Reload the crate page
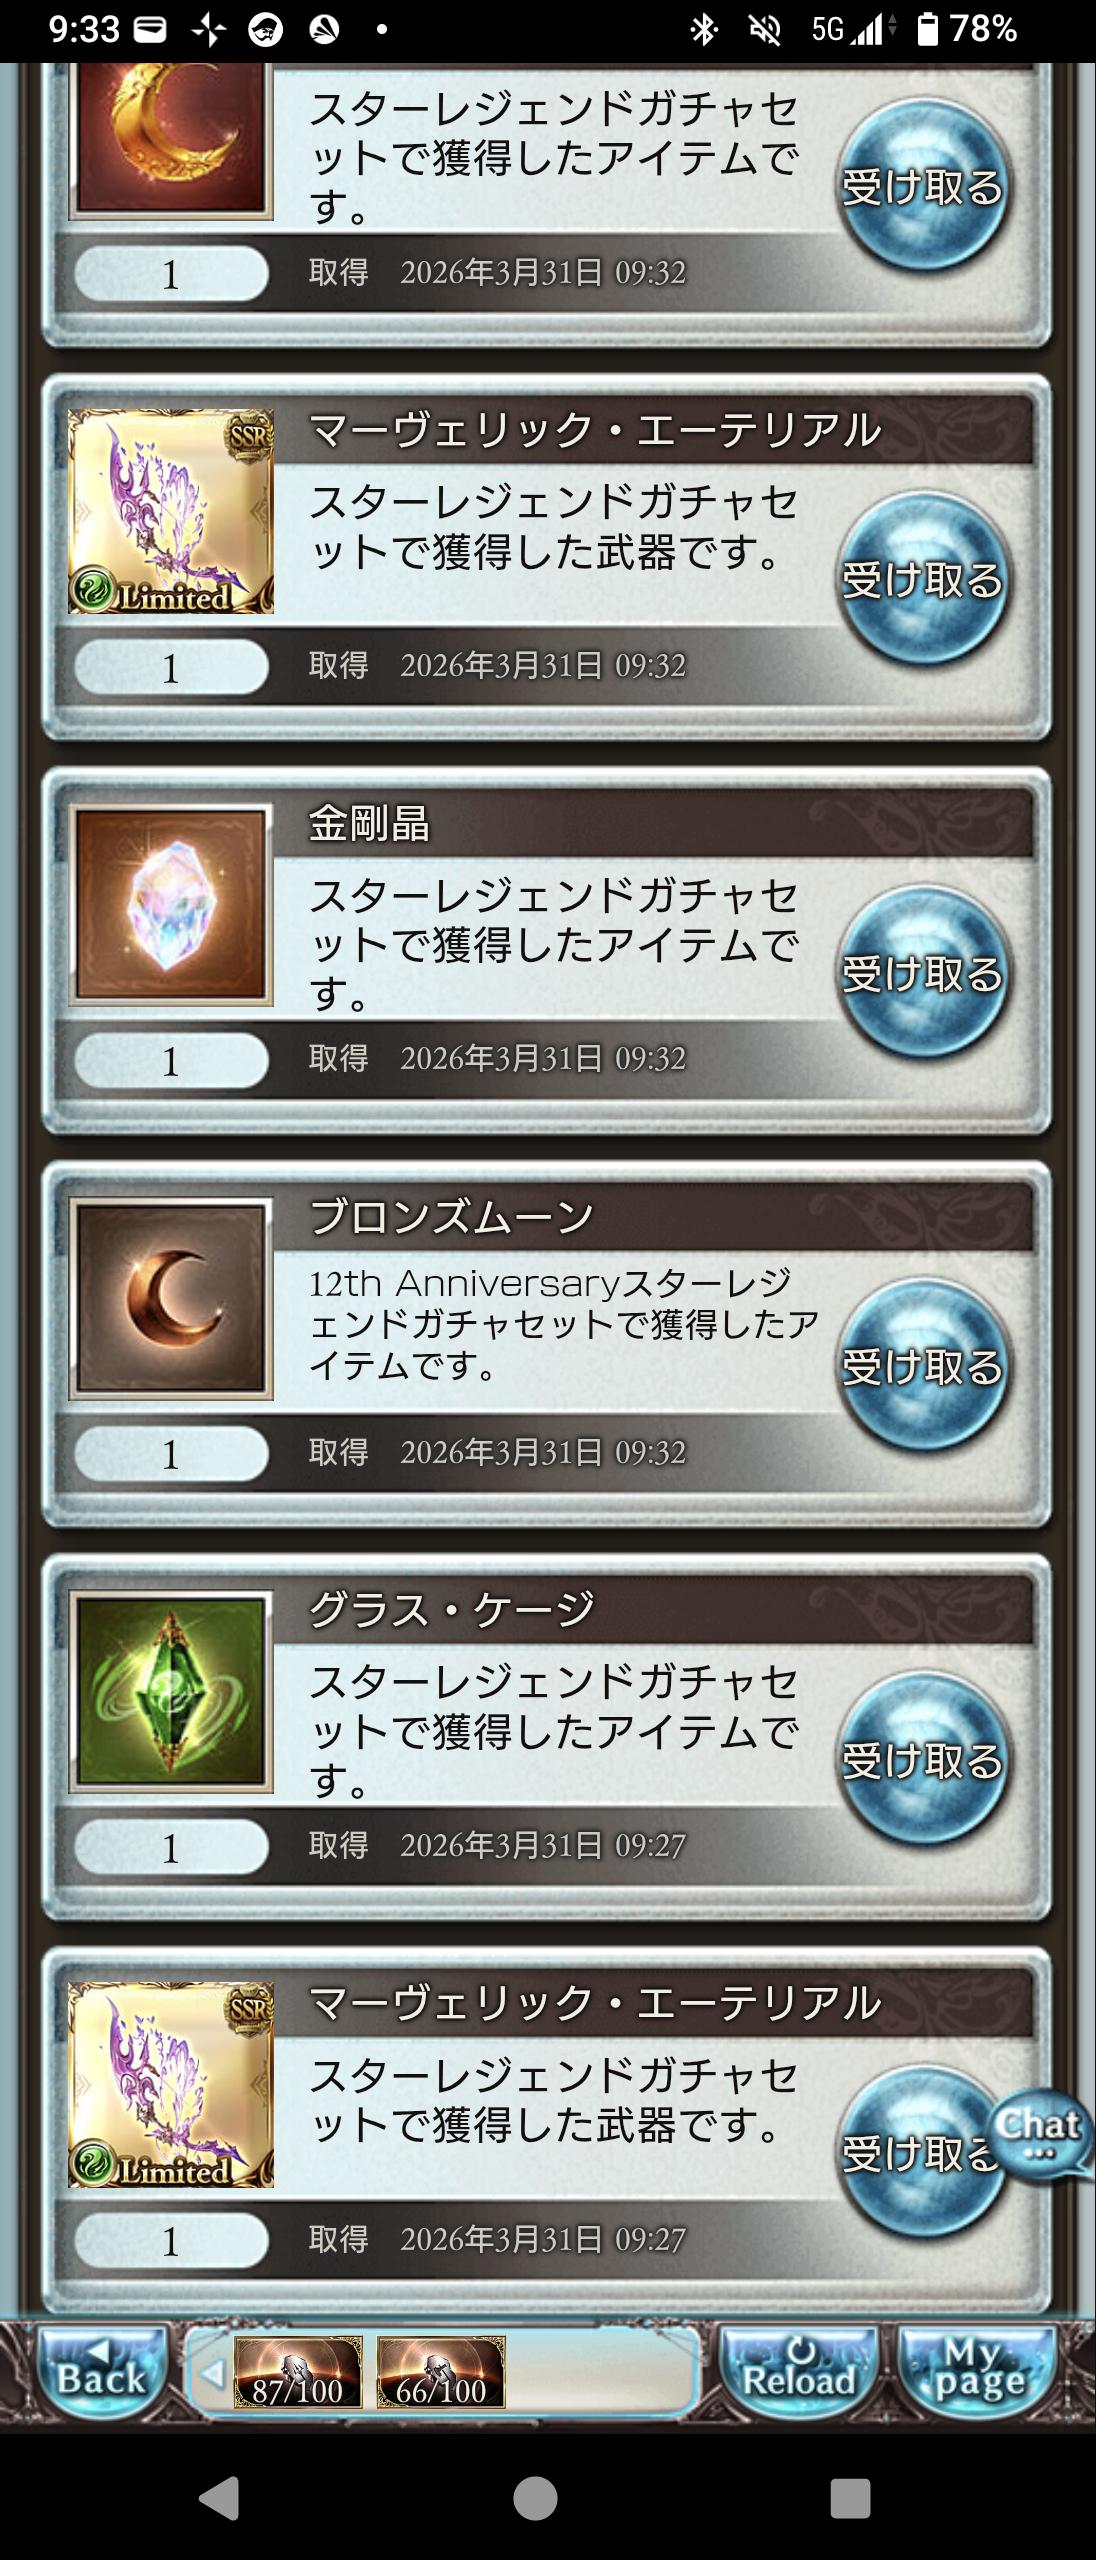1096x2560 pixels. tap(798, 2372)
